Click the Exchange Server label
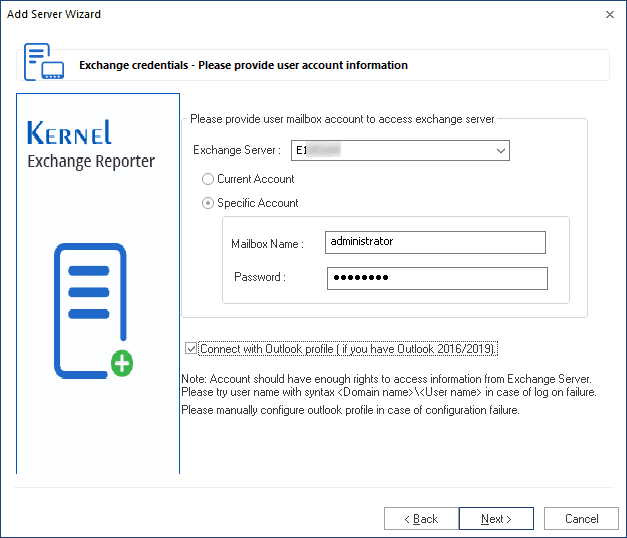The height and width of the screenshot is (538, 627). (237, 151)
